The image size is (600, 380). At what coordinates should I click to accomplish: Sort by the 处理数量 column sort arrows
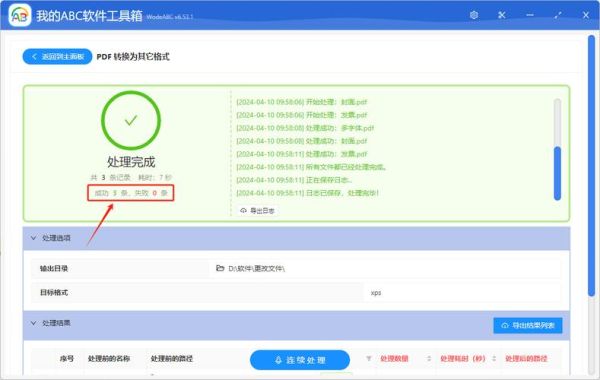pyautogui.click(x=429, y=359)
